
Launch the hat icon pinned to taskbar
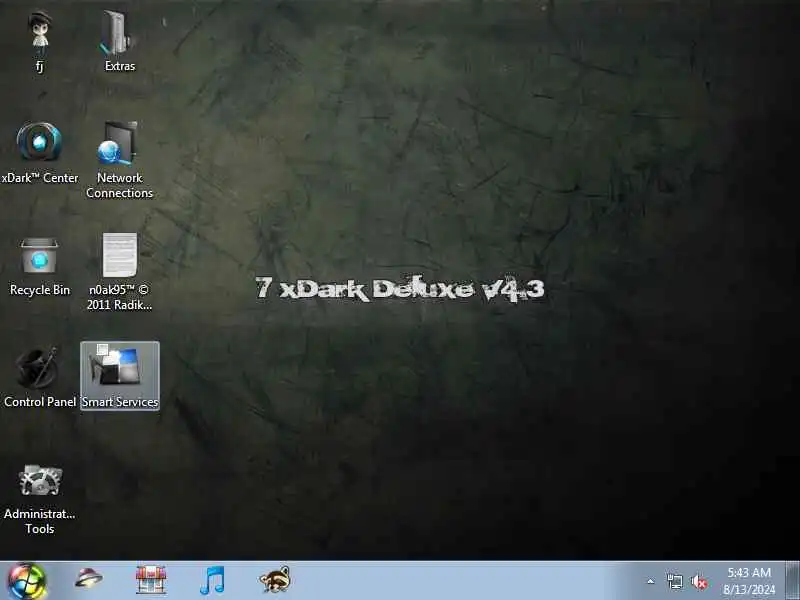tap(88, 579)
